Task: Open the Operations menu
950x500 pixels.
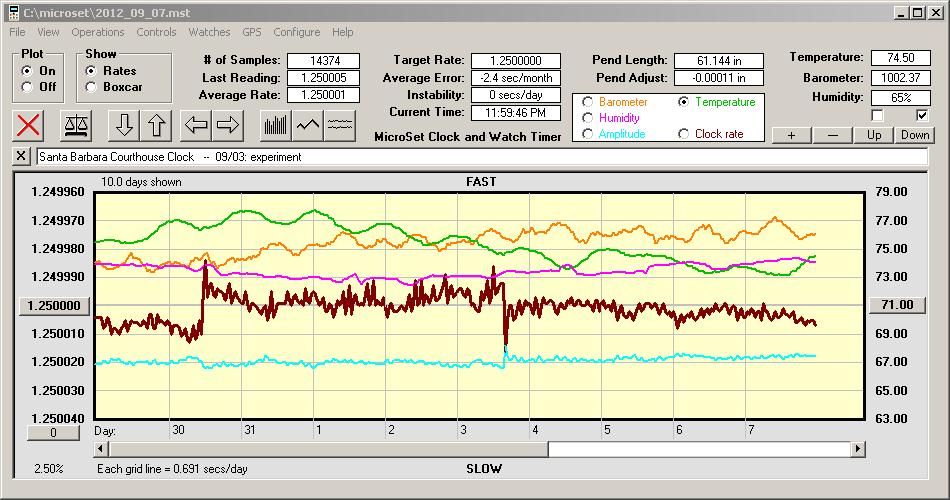Action: coord(98,32)
